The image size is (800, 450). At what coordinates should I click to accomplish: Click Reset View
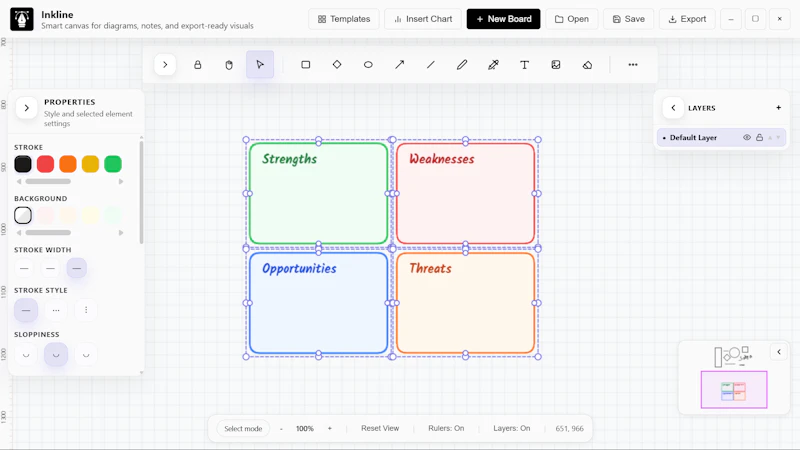380,429
